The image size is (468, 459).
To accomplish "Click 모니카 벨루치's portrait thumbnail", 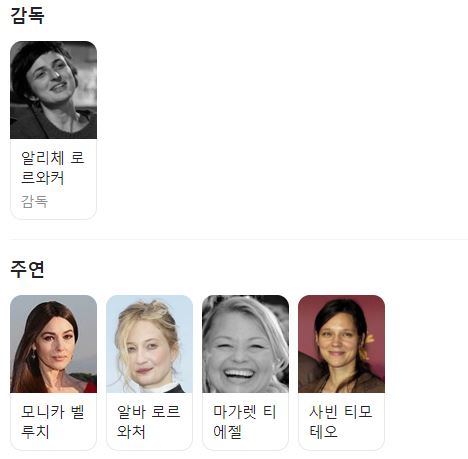I will point(53,344).
